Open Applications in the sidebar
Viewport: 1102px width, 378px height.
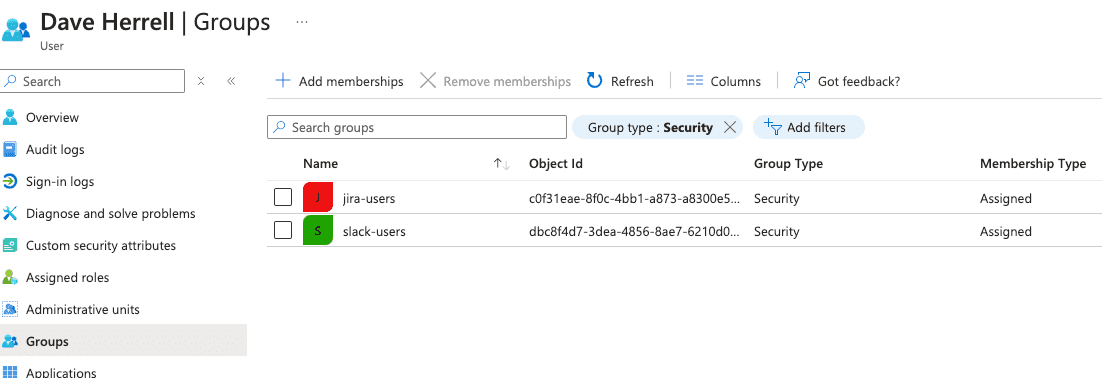click(x=61, y=372)
